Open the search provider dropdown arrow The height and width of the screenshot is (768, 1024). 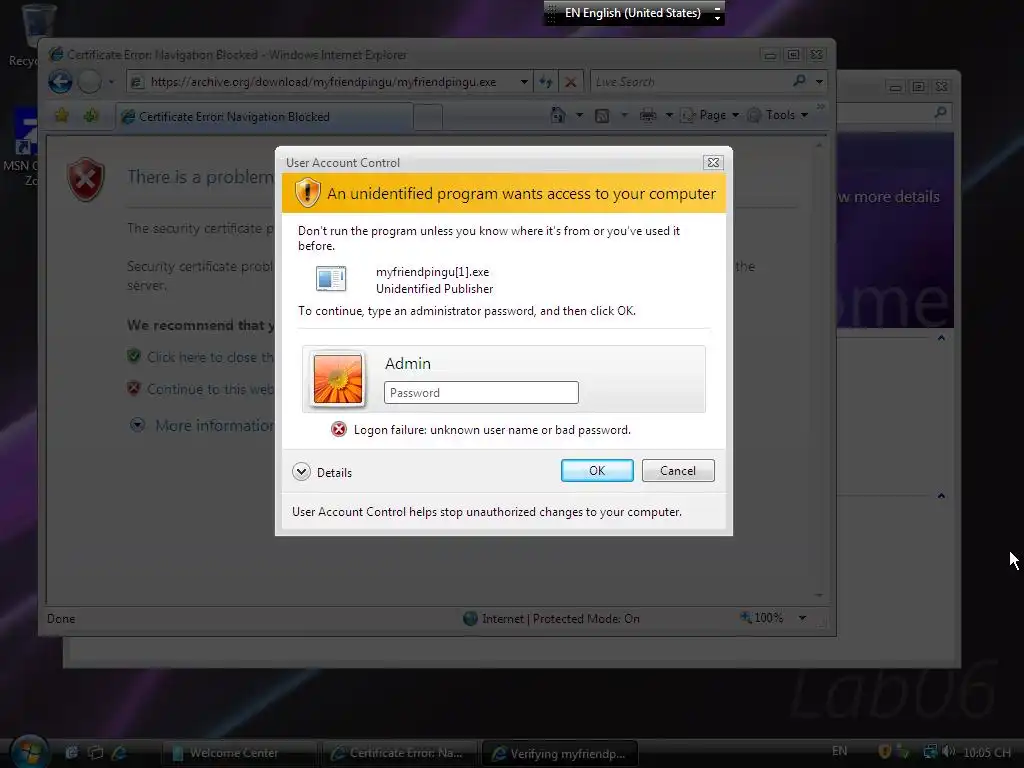tap(819, 82)
